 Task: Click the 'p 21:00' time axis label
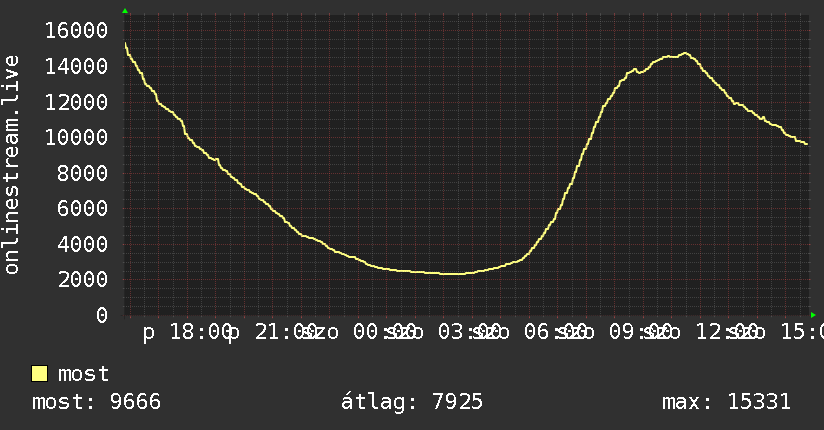click(272, 332)
